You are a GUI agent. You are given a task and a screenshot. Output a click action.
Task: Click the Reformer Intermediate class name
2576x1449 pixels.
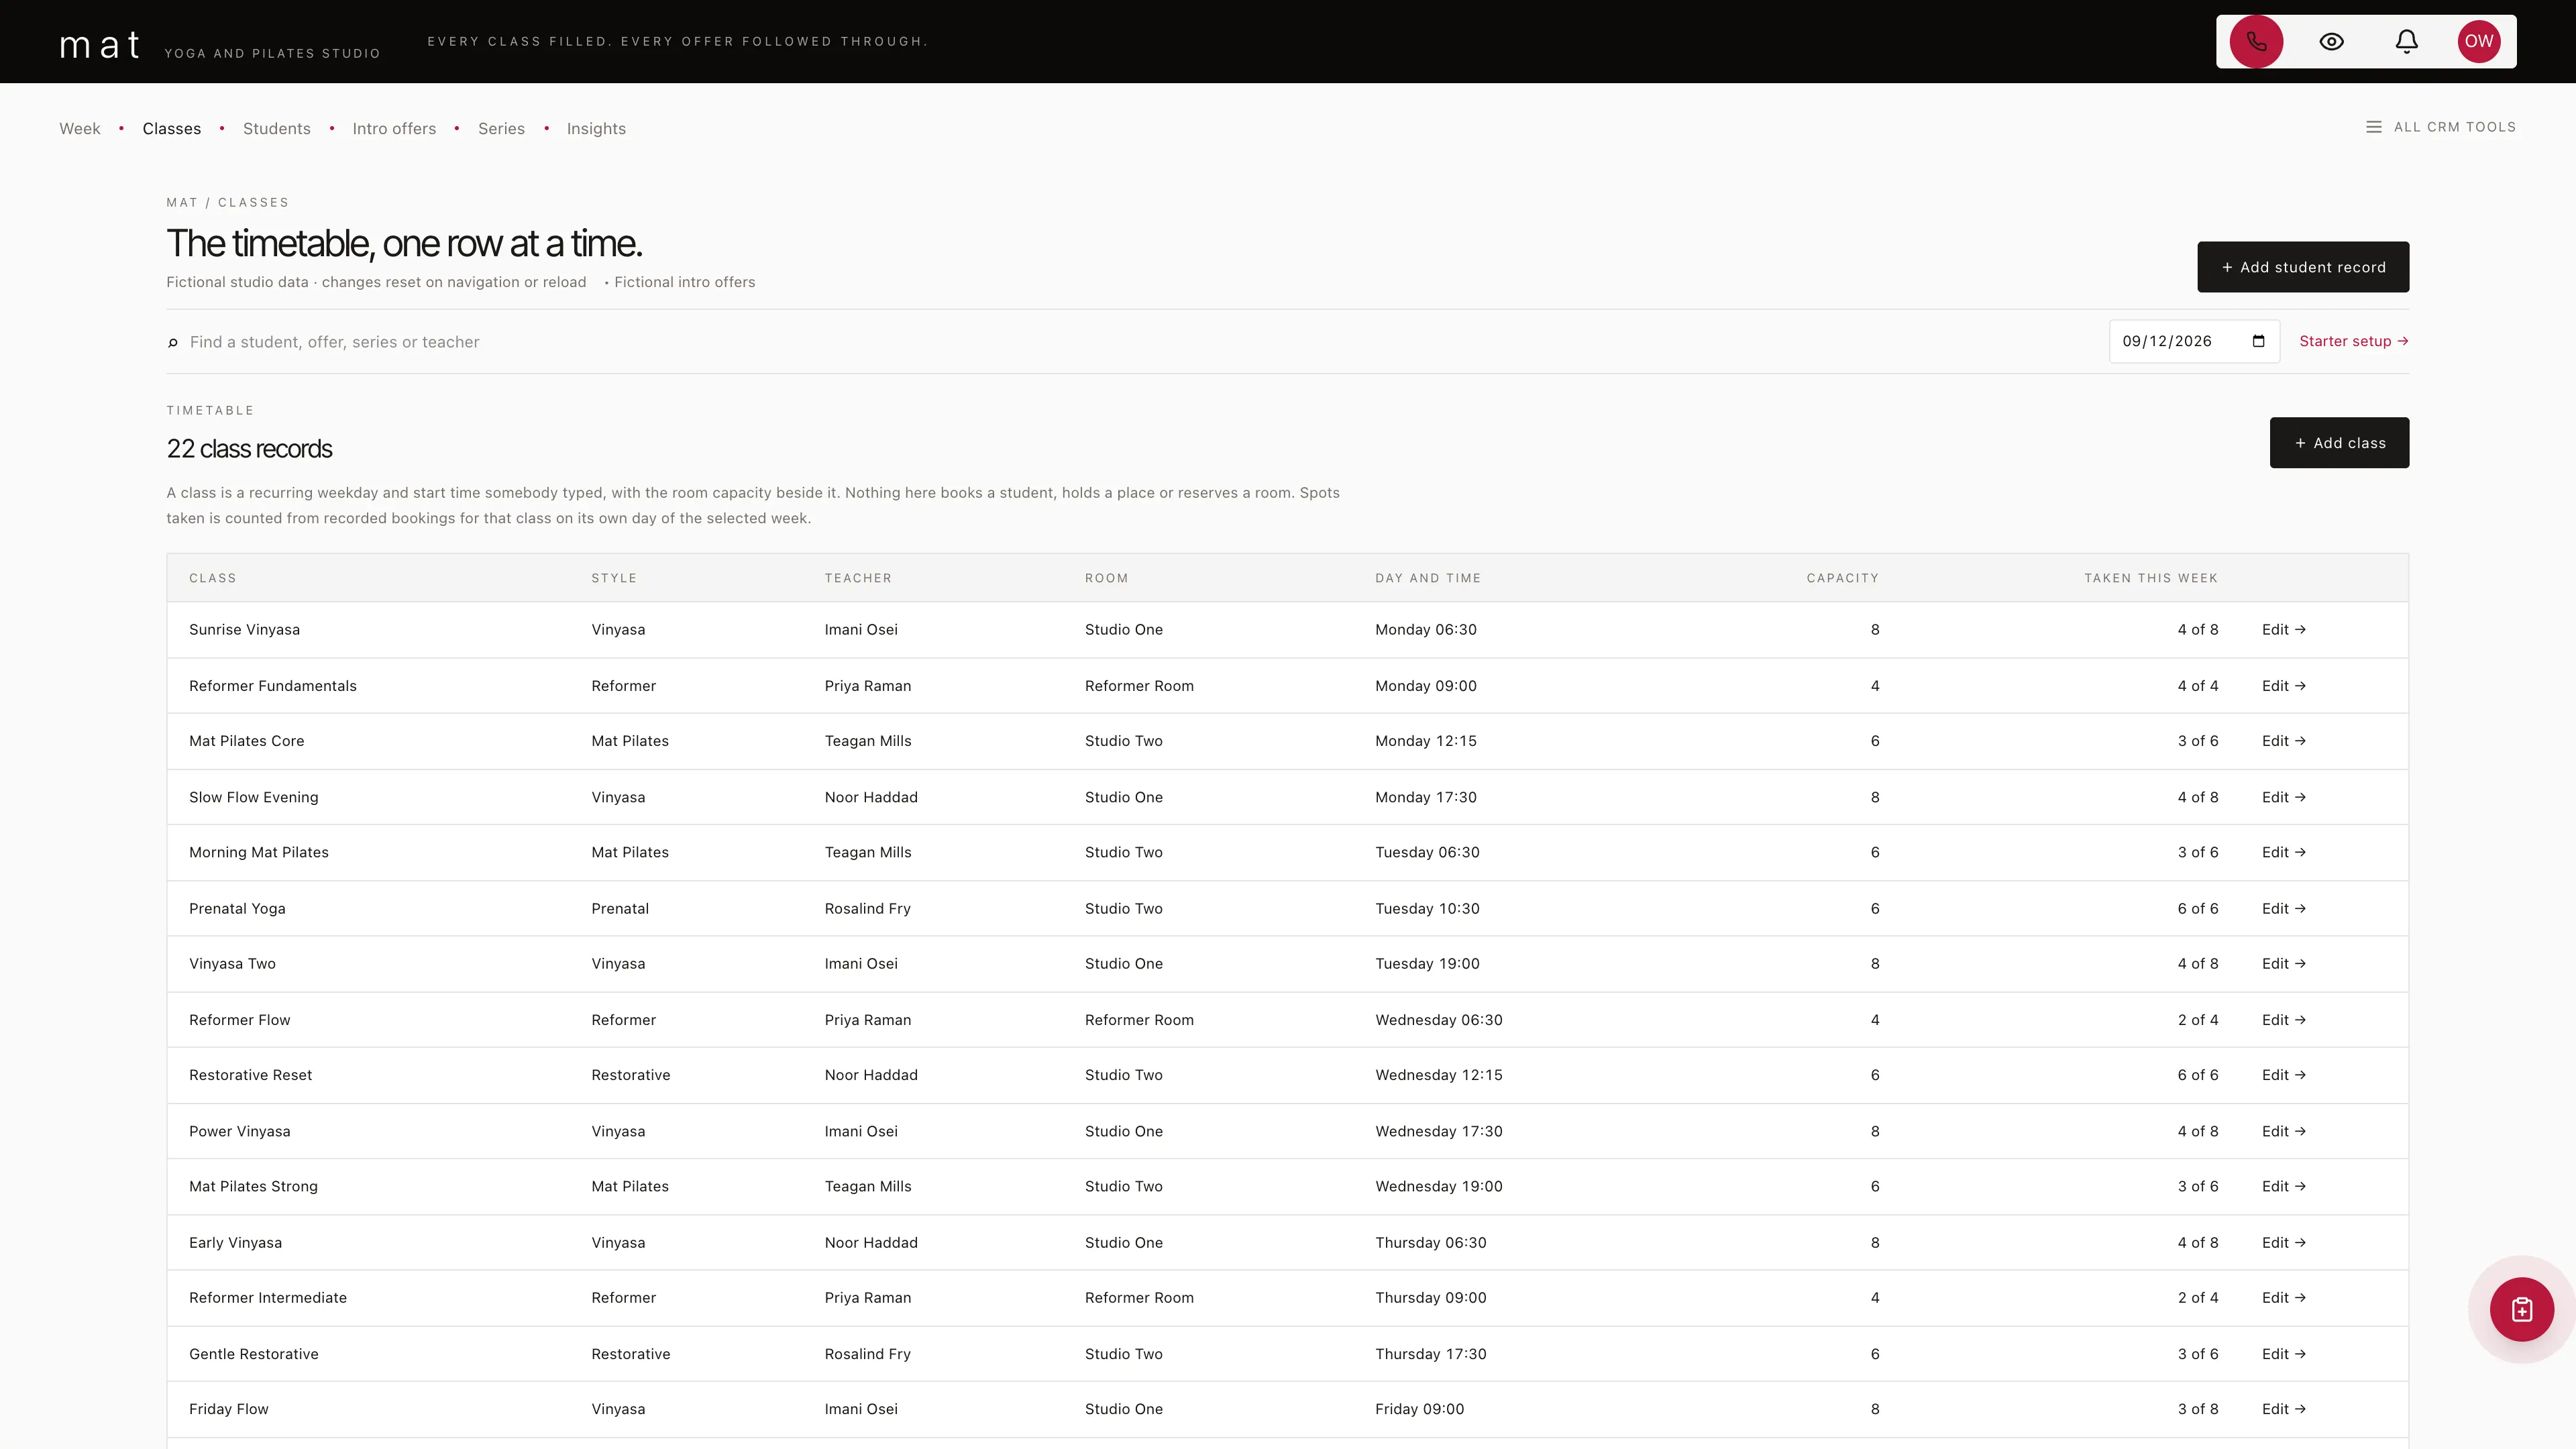[268, 1297]
